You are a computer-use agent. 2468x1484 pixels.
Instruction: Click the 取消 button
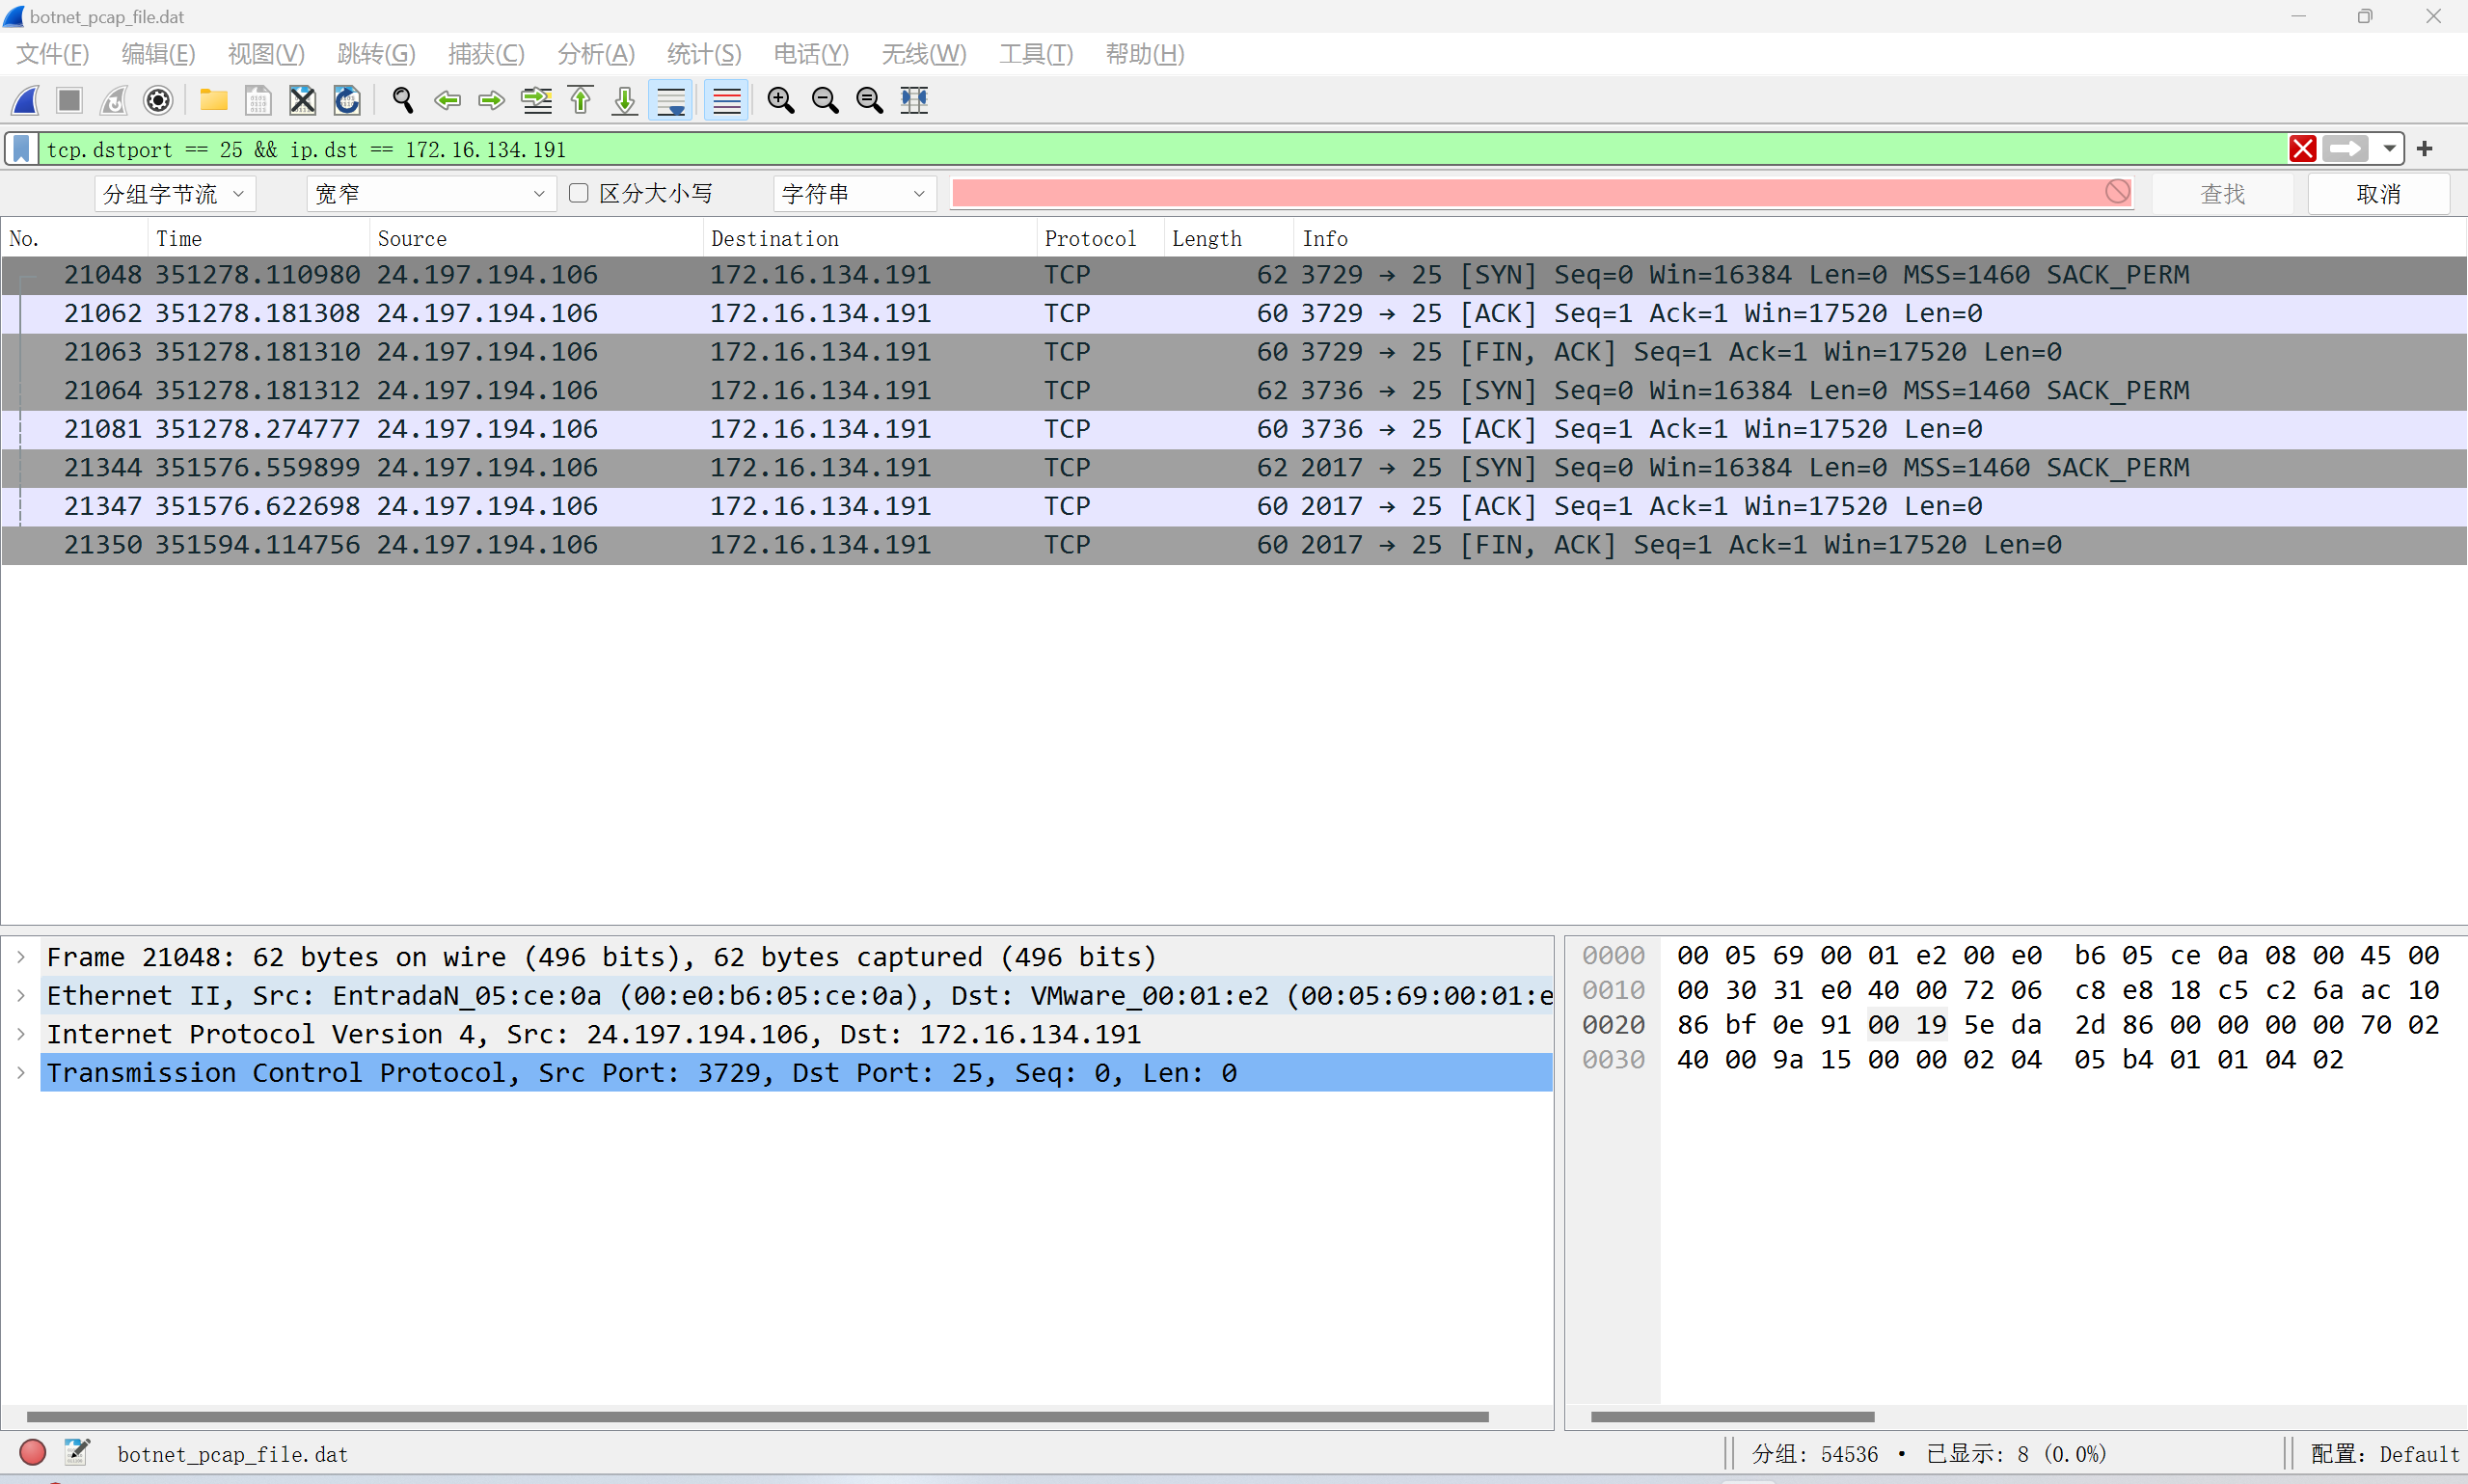click(x=2378, y=192)
